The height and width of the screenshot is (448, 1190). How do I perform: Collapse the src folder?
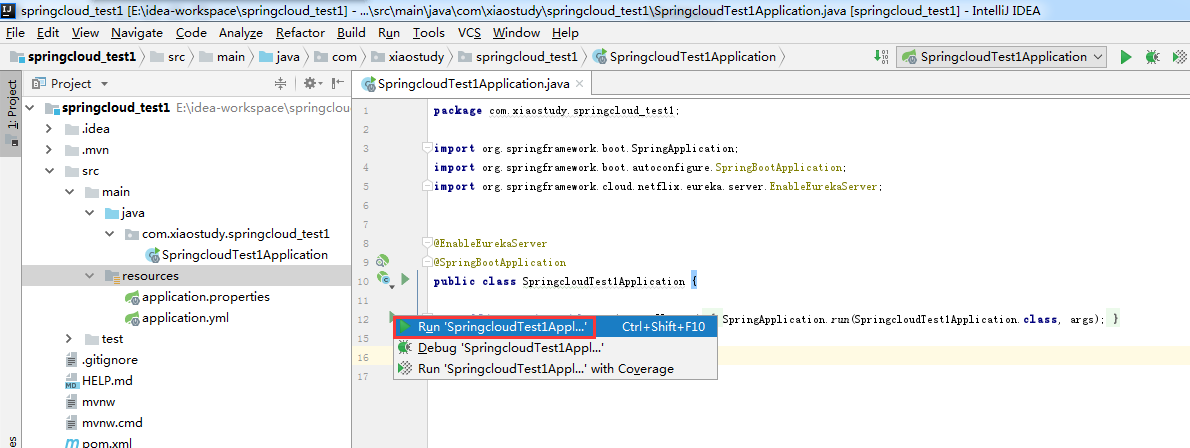point(49,171)
